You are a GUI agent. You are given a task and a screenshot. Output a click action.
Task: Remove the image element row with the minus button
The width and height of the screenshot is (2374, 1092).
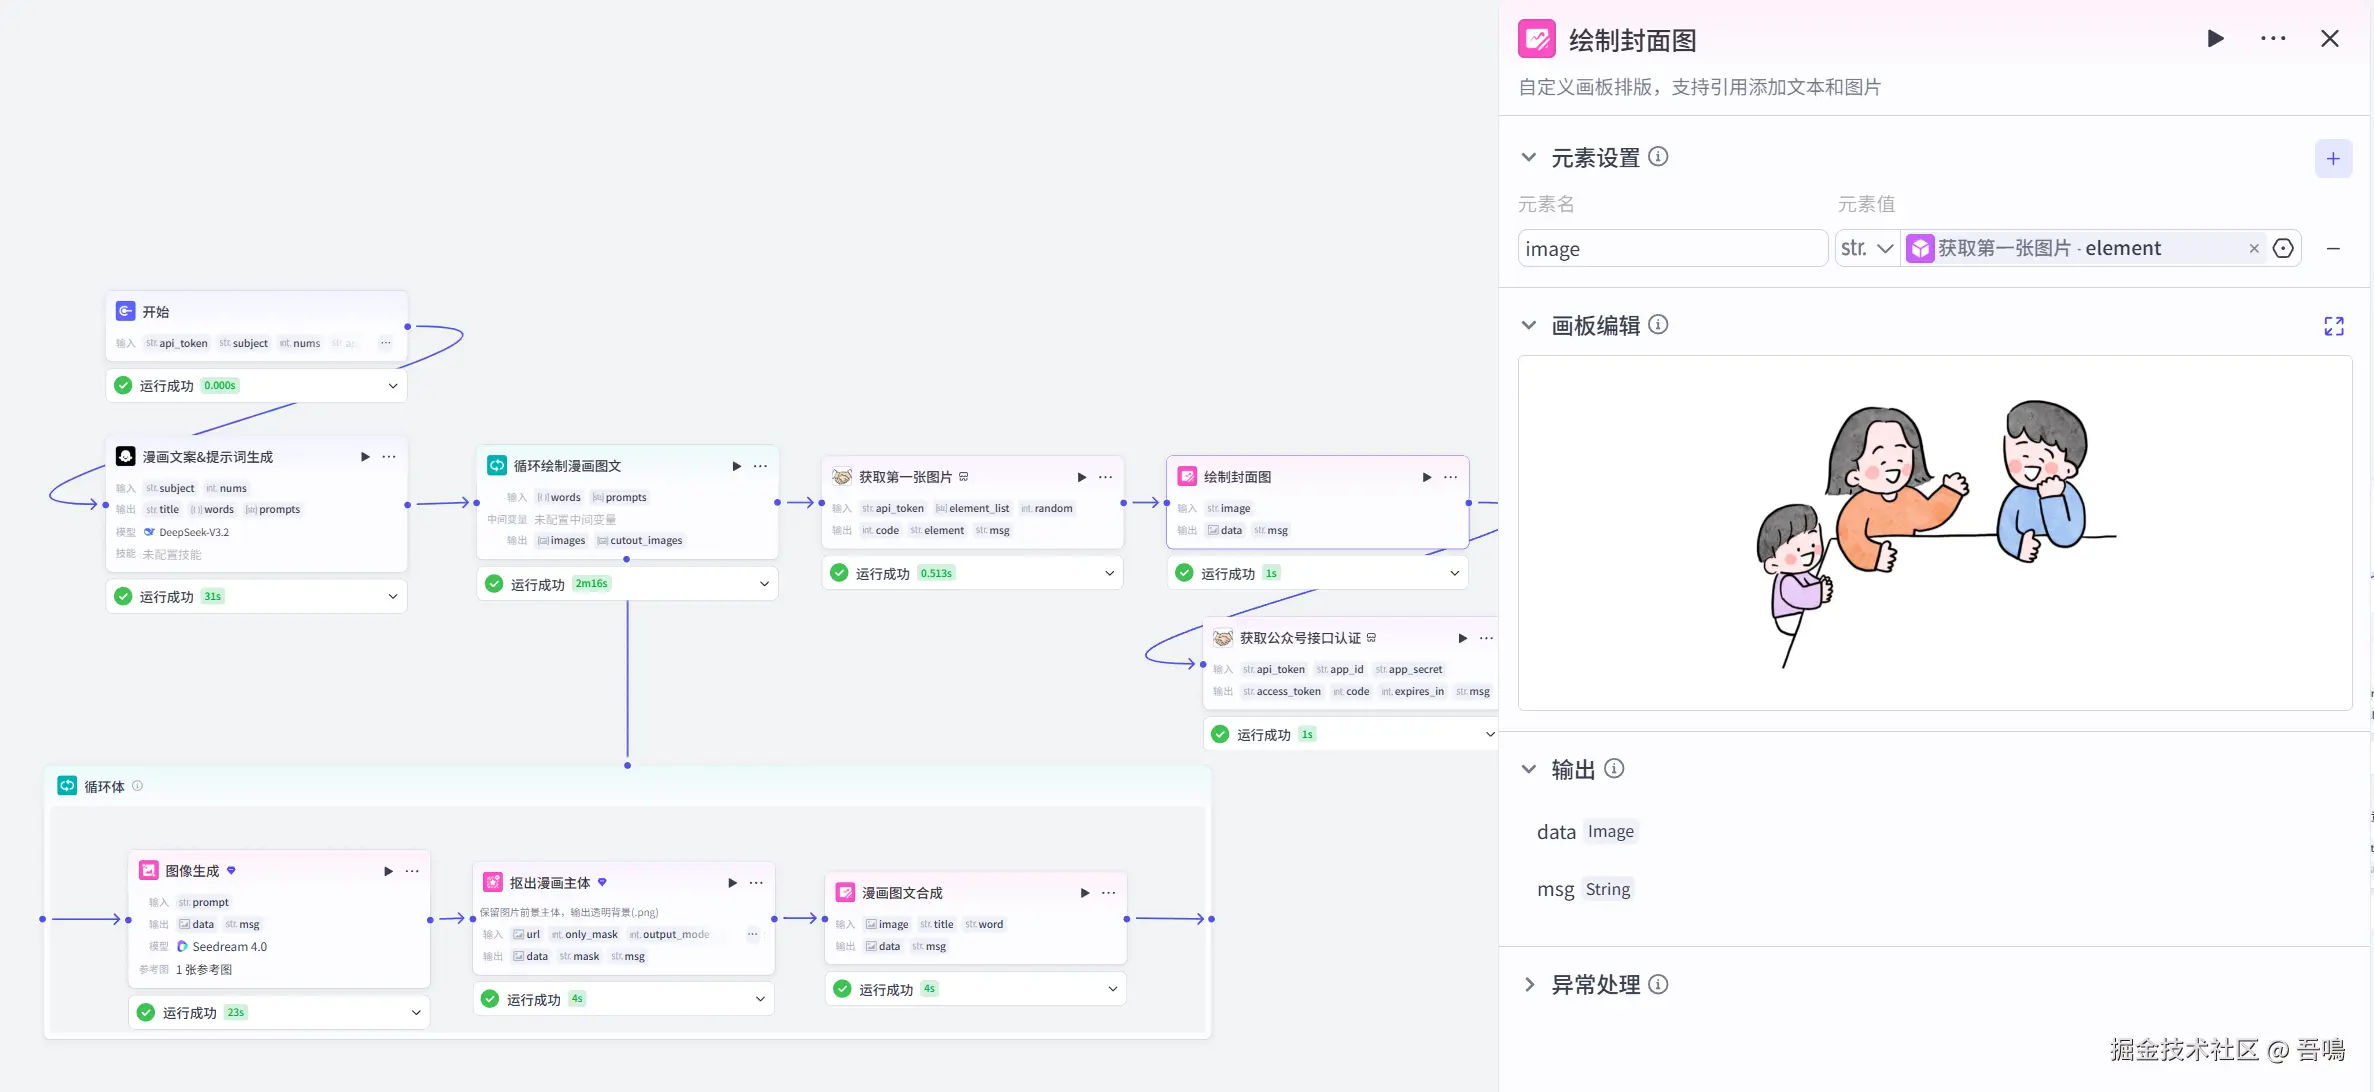[2332, 249]
